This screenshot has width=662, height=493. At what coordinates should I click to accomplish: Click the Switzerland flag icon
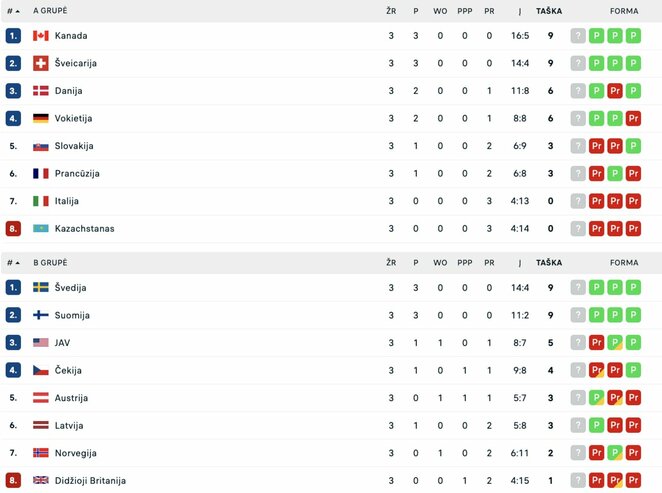click(x=40, y=63)
